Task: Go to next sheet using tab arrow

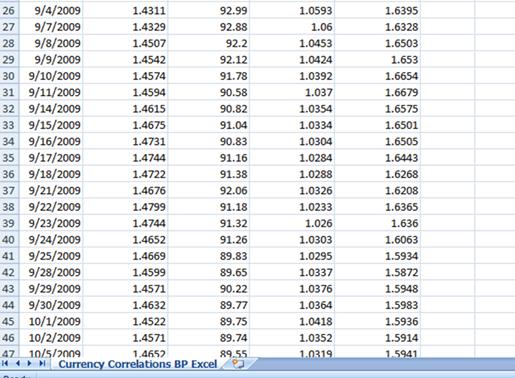Action: tap(30, 363)
